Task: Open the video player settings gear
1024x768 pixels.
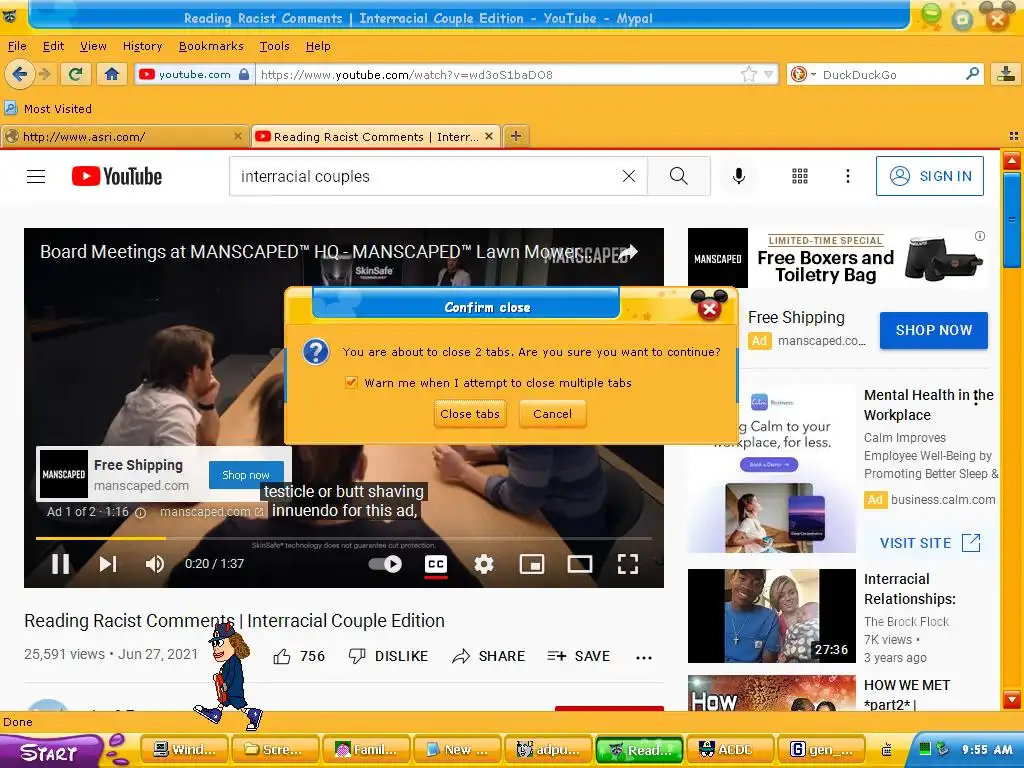Action: tap(484, 564)
